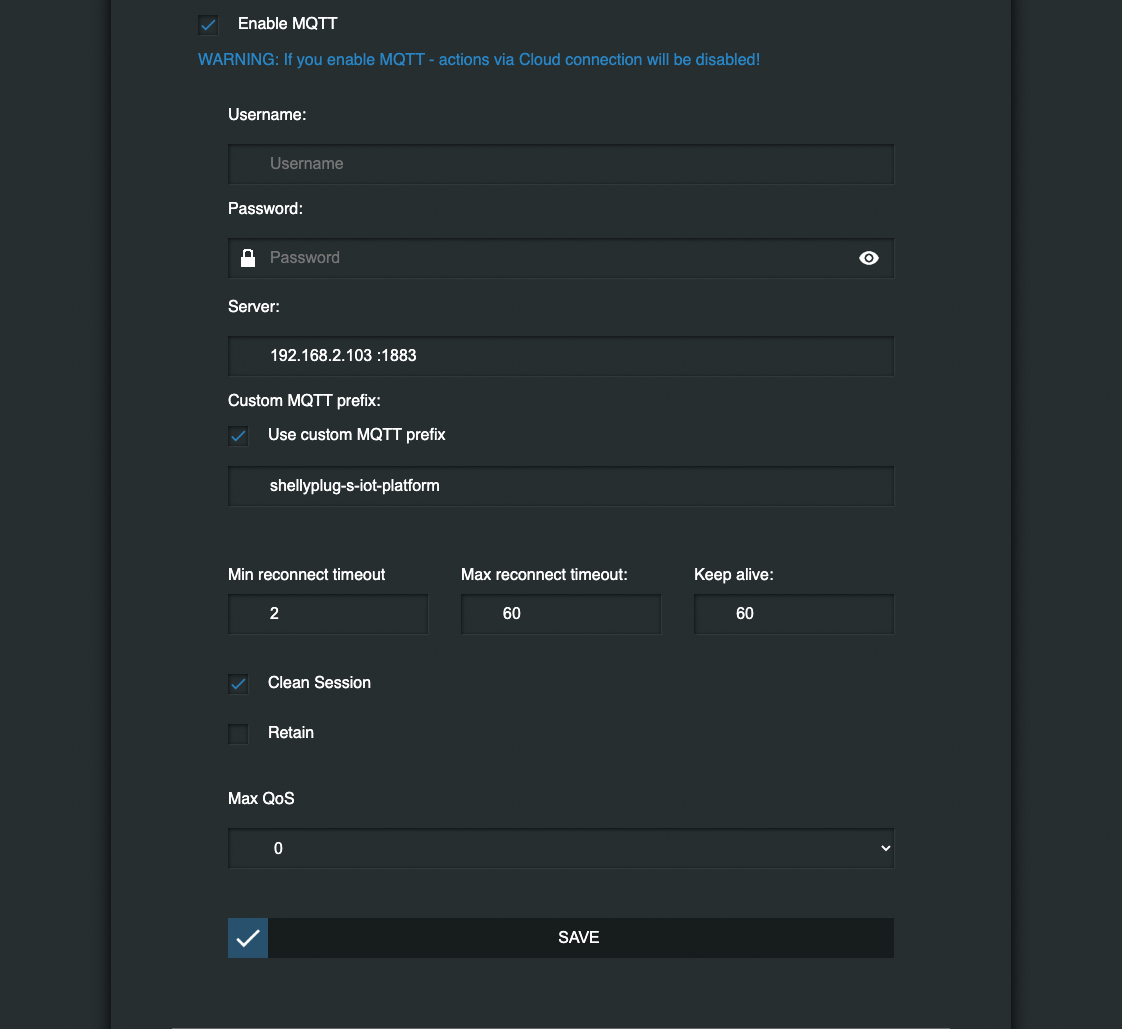Click the checkmark icon beside SAVE

pos(248,938)
